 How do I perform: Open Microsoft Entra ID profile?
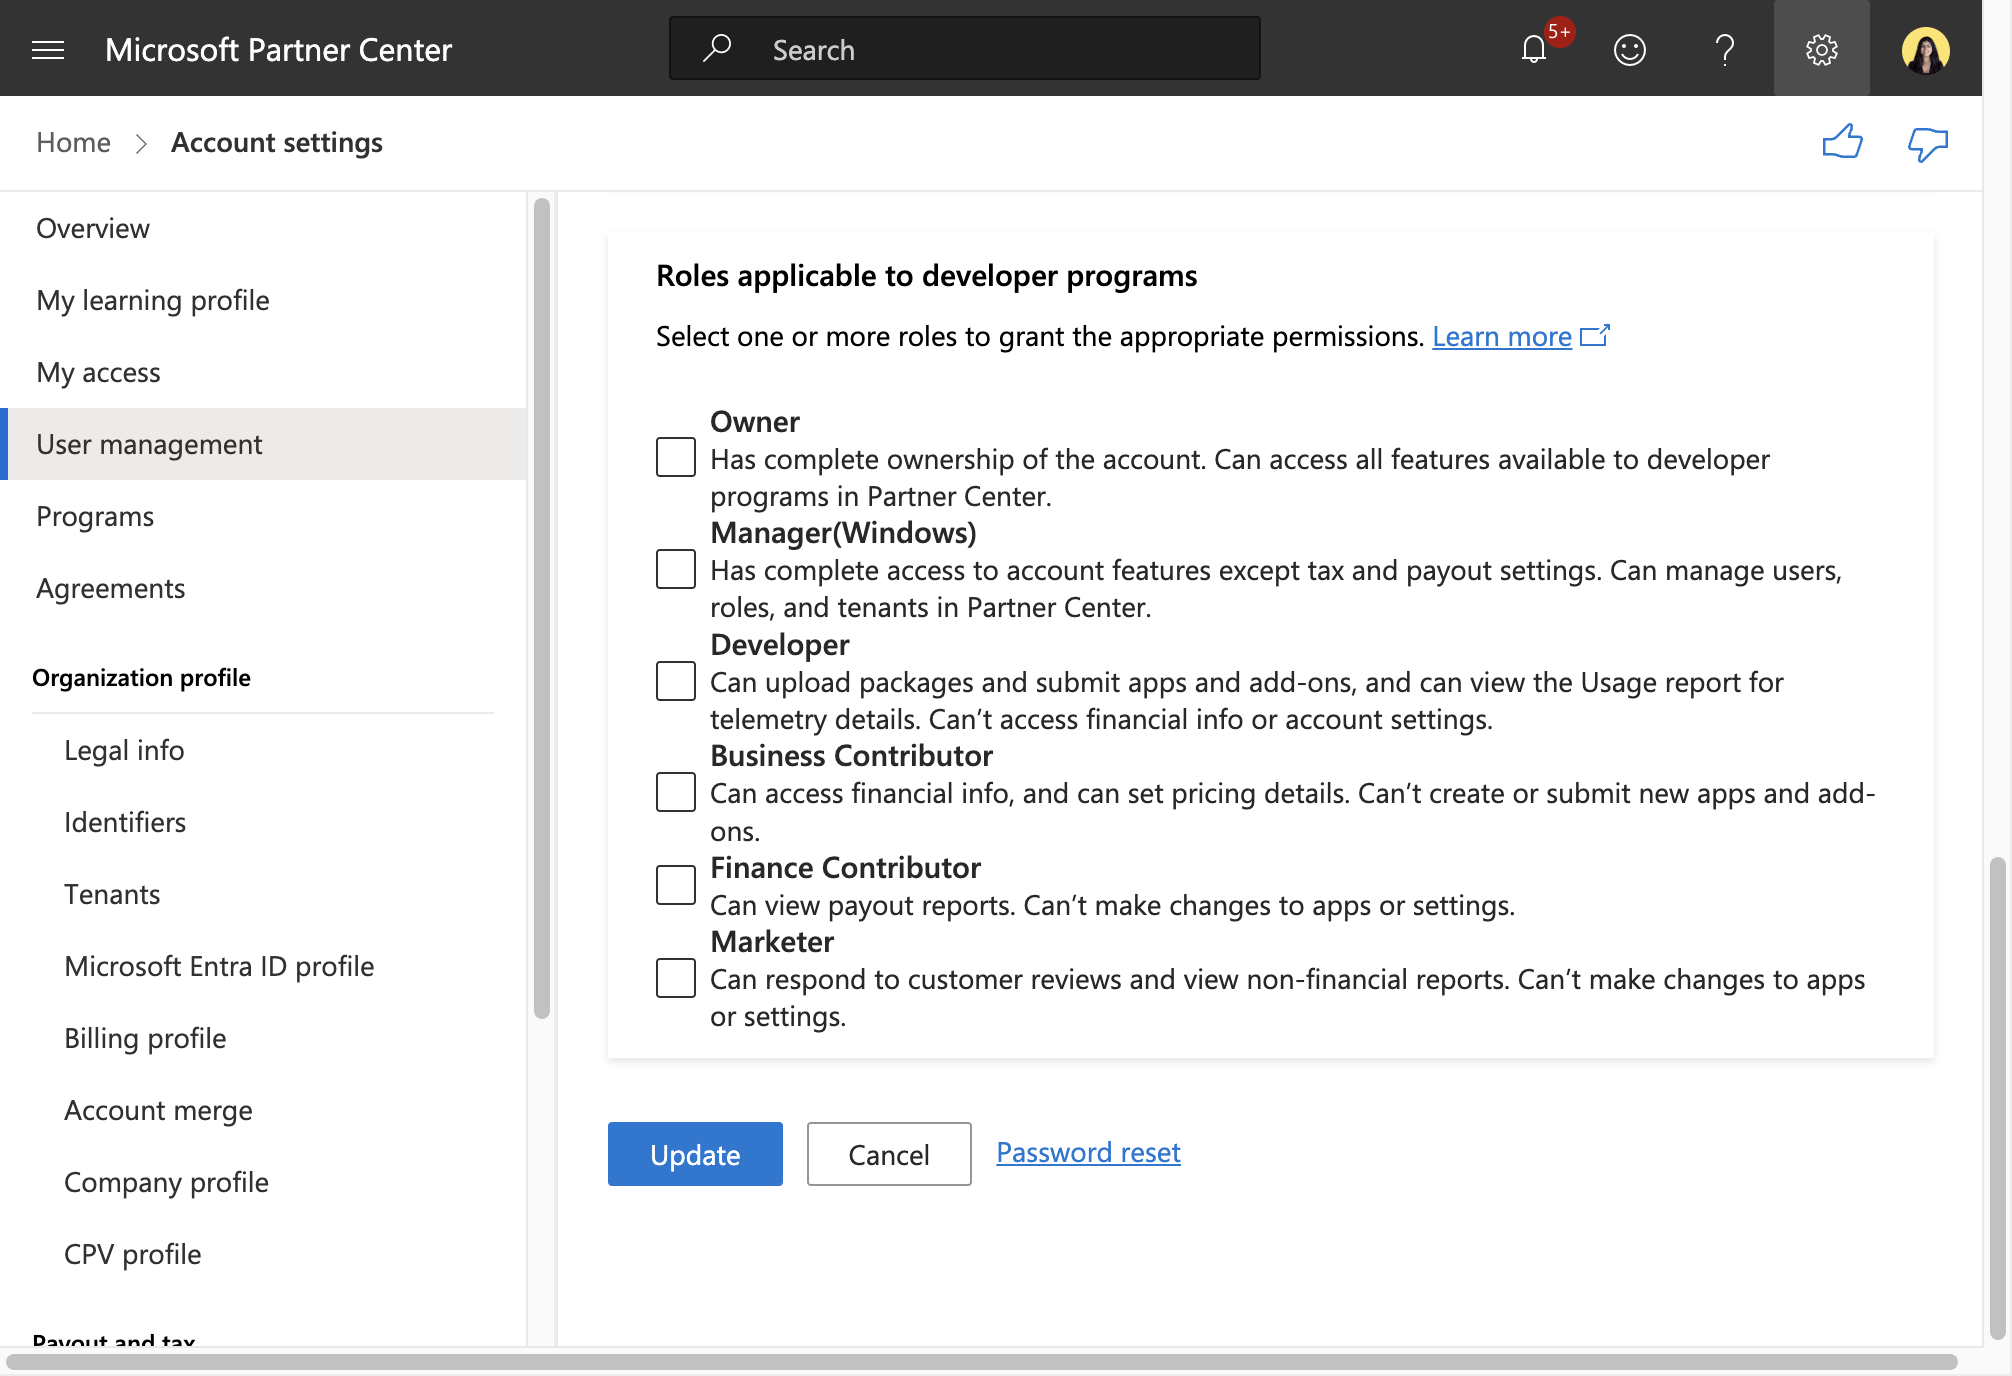pos(264,966)
